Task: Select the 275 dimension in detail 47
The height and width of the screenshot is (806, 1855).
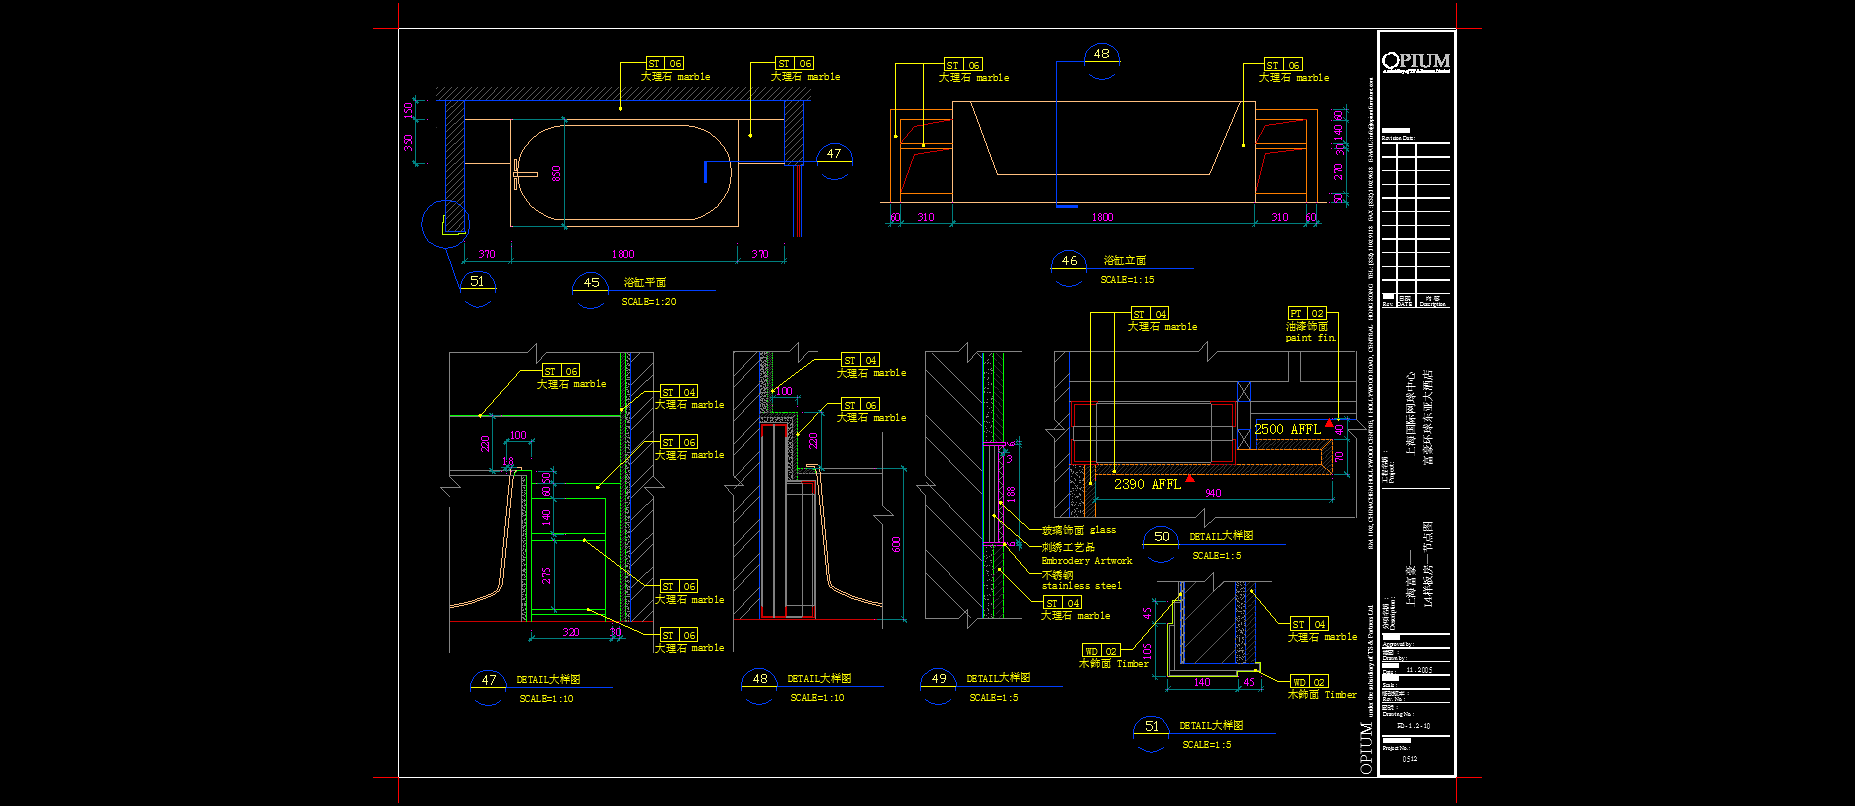Action: click(x=546, y=576)
